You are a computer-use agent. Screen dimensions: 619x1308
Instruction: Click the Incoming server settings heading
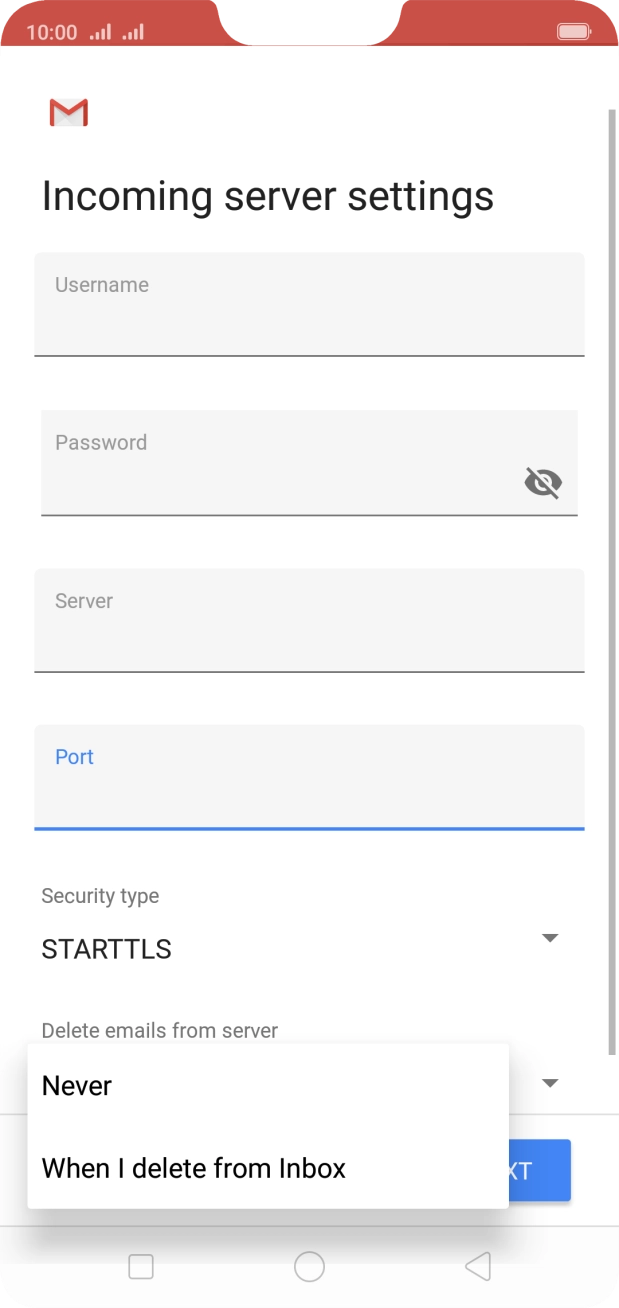tap(267, 195)
